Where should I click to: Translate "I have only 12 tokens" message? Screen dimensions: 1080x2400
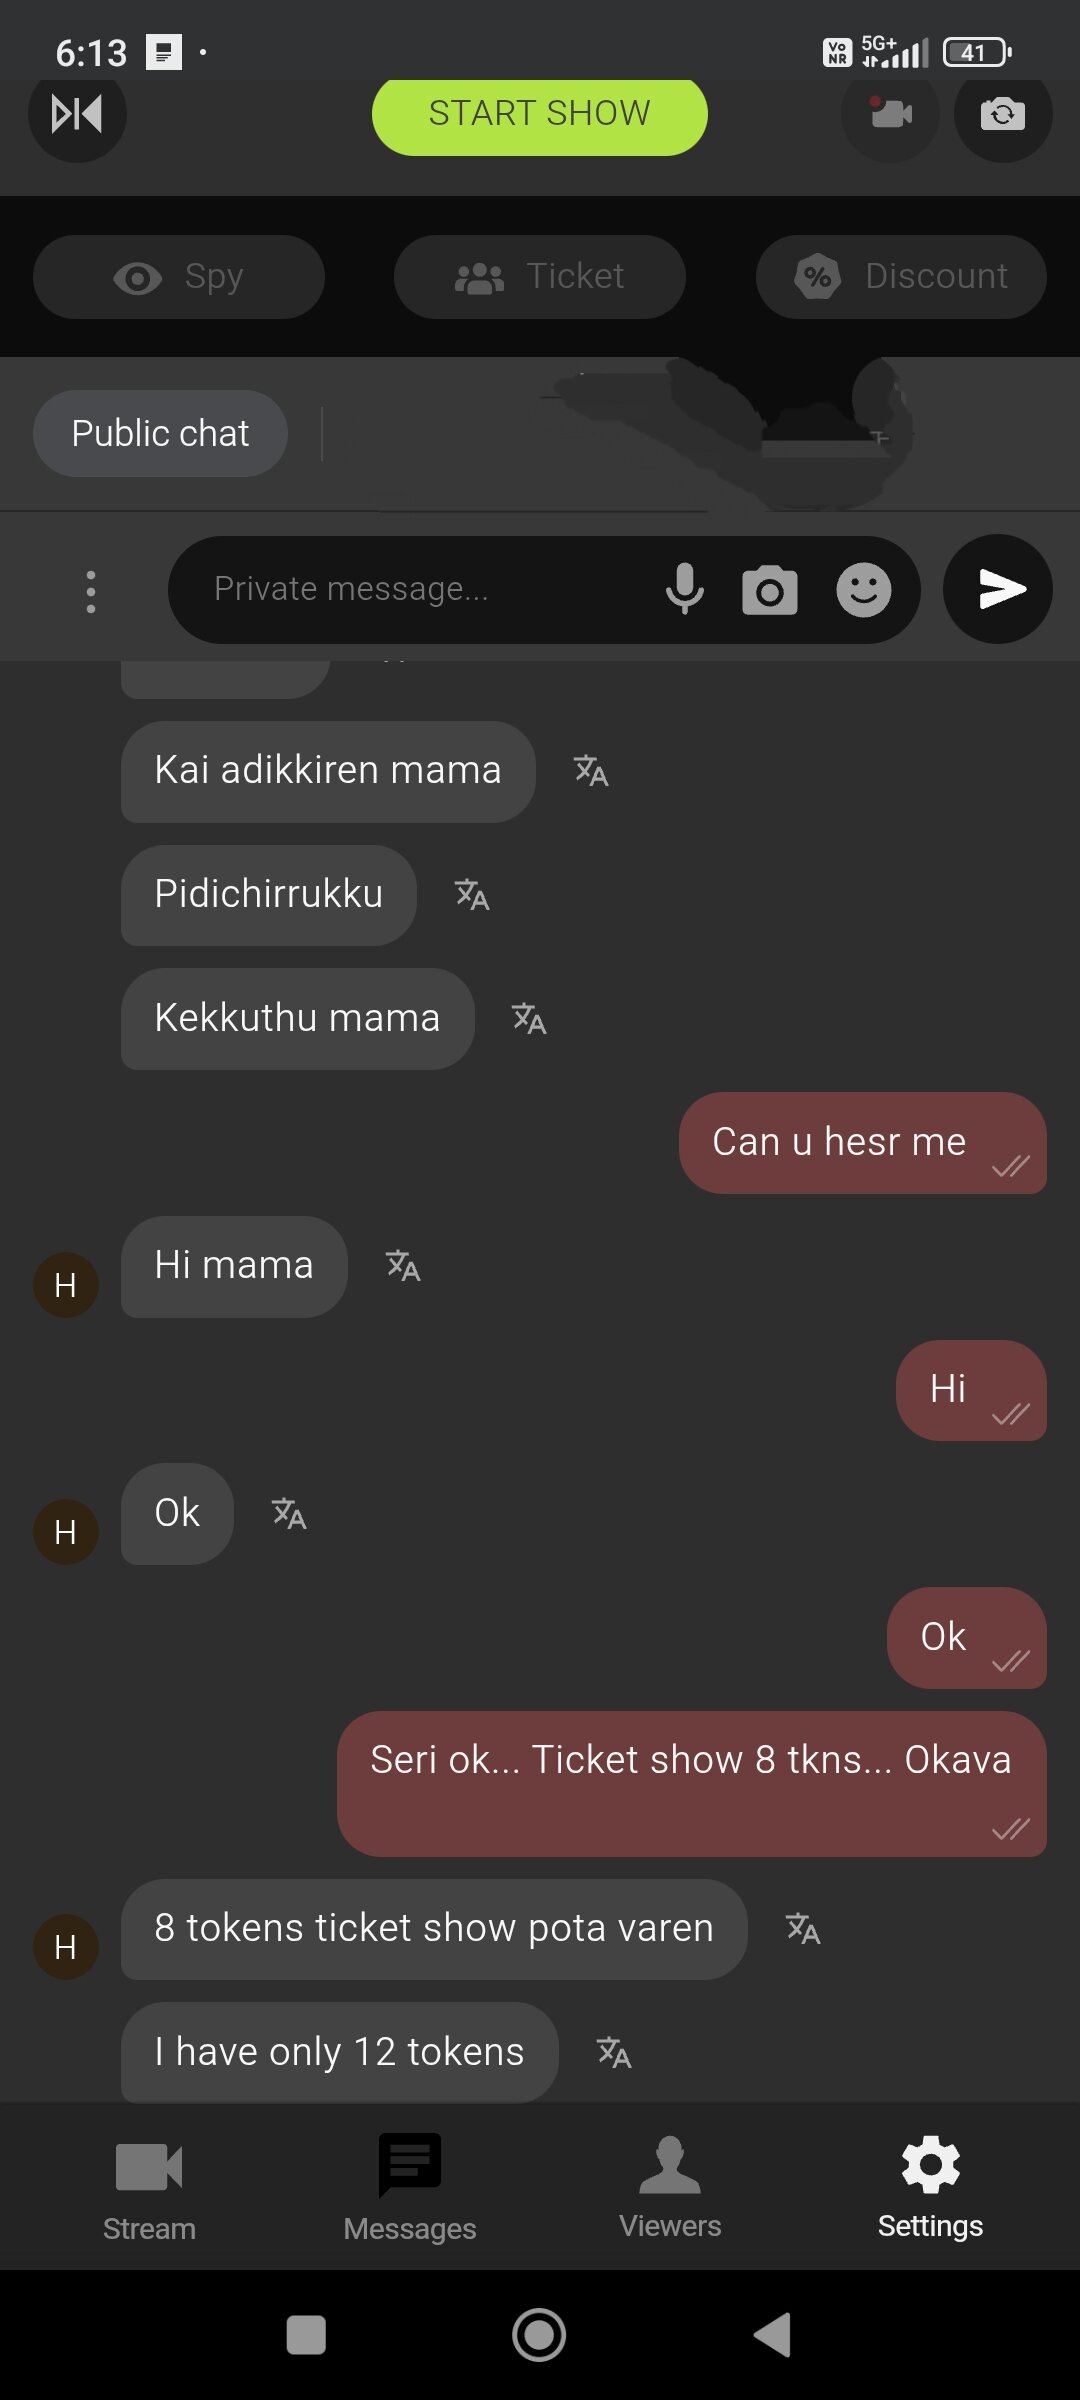tap(614, 2053)
